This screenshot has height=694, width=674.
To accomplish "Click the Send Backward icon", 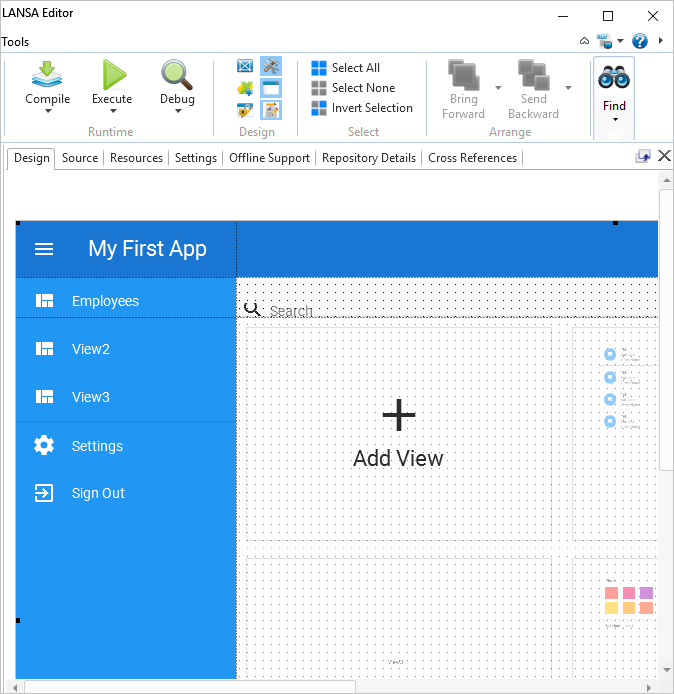I will click(x=534, y=74).
